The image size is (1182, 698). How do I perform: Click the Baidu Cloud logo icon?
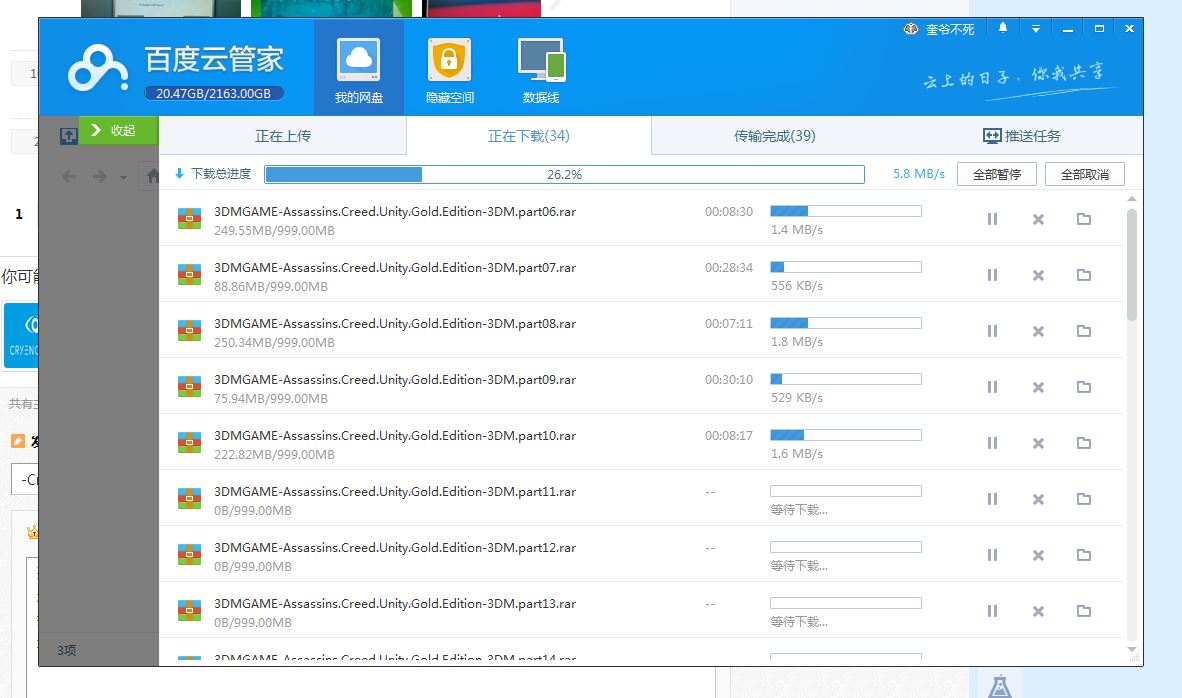pos(97,69)
